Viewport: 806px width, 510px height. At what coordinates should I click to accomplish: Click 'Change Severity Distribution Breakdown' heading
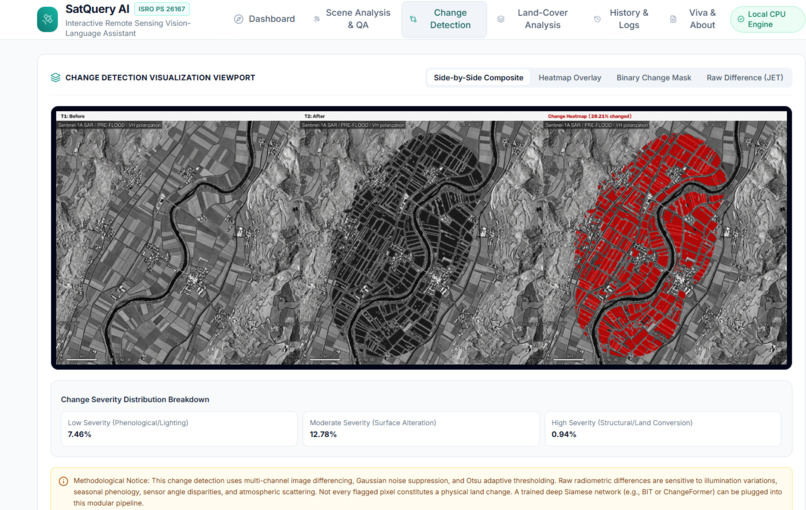[135, 399]
